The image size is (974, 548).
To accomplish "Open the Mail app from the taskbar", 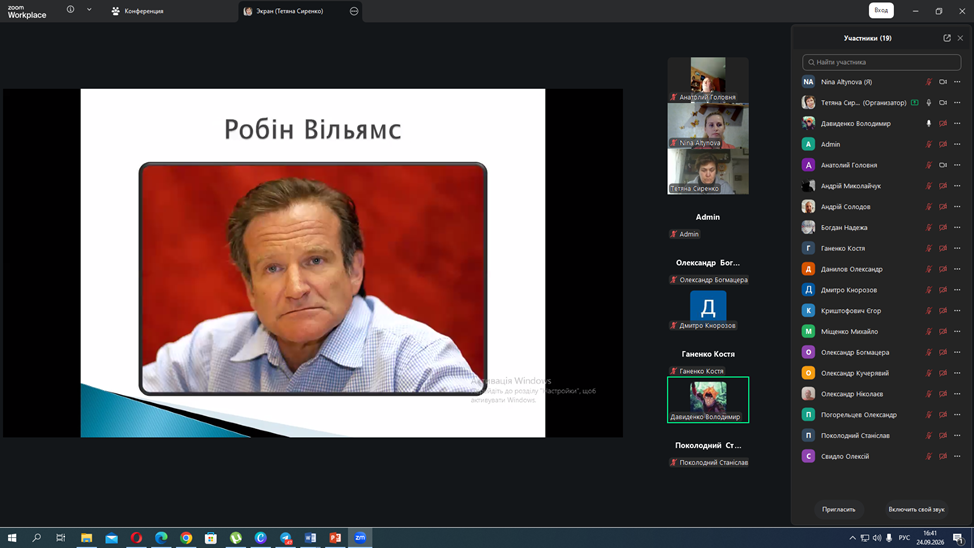I will 111,537.
